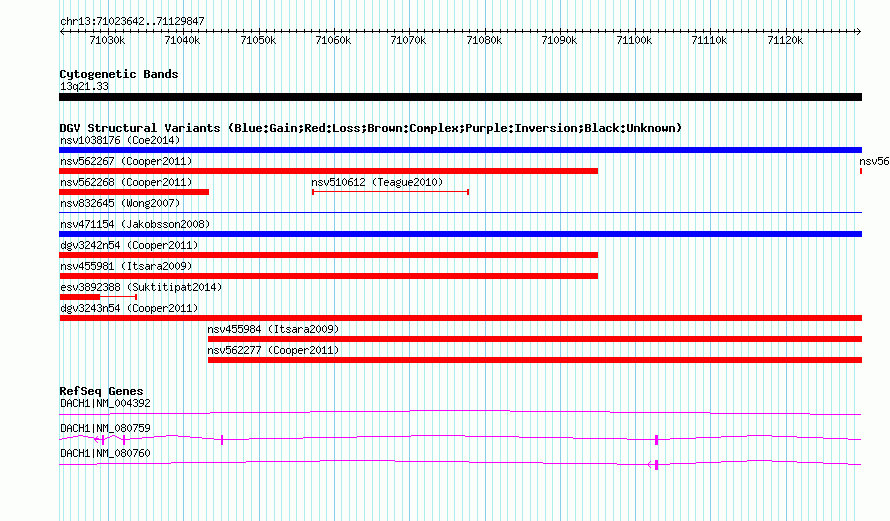Open variant dgv3243n54 (Cooper2011) label
Viewport: 890px width, 521px height.
point(129,308)
